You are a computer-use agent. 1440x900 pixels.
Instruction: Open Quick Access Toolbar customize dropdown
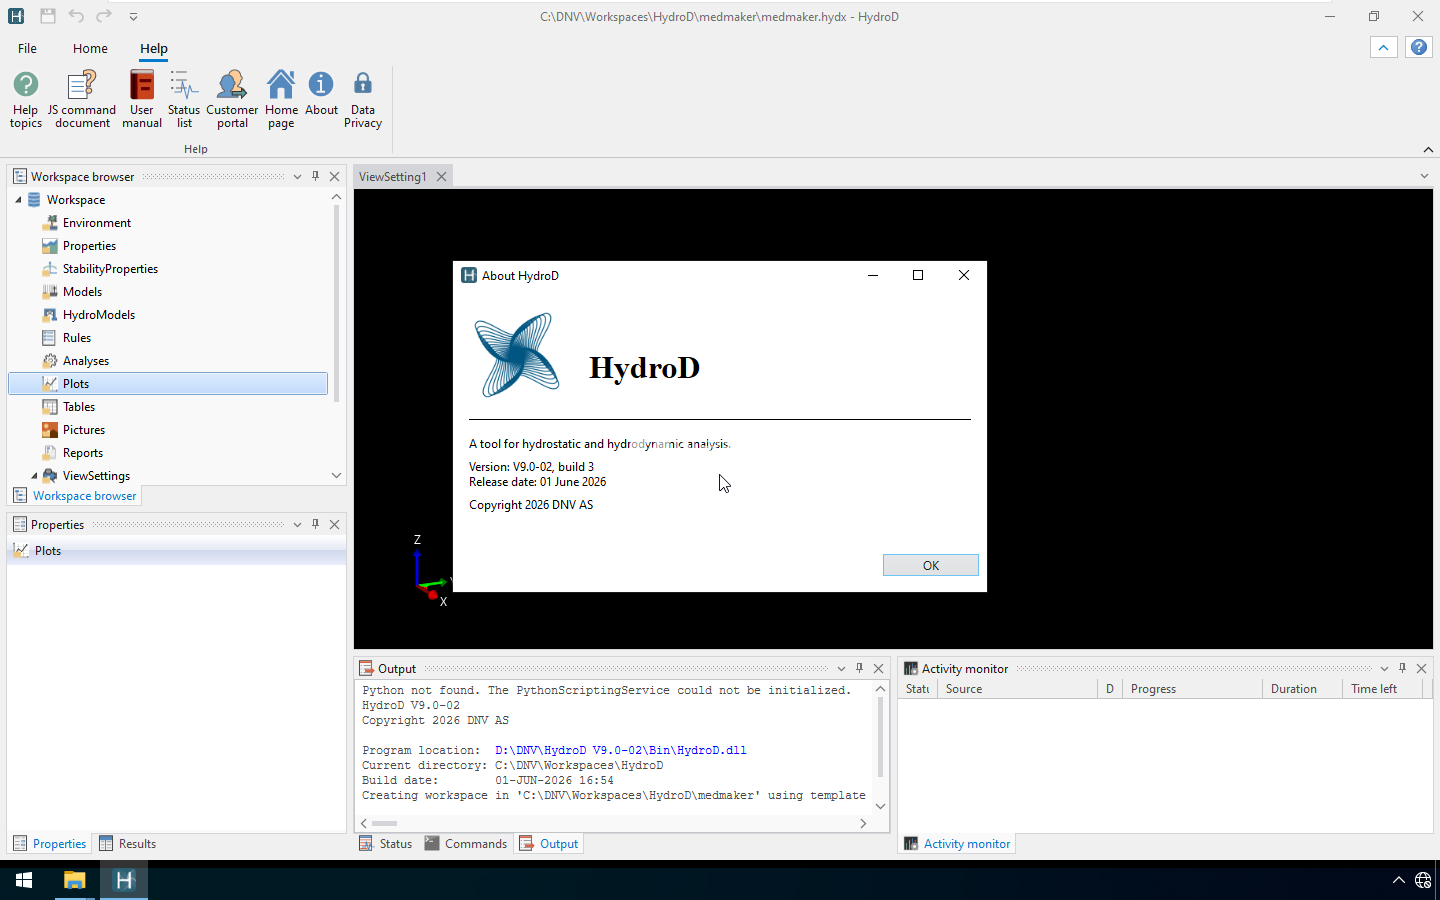tap(133, 17)
